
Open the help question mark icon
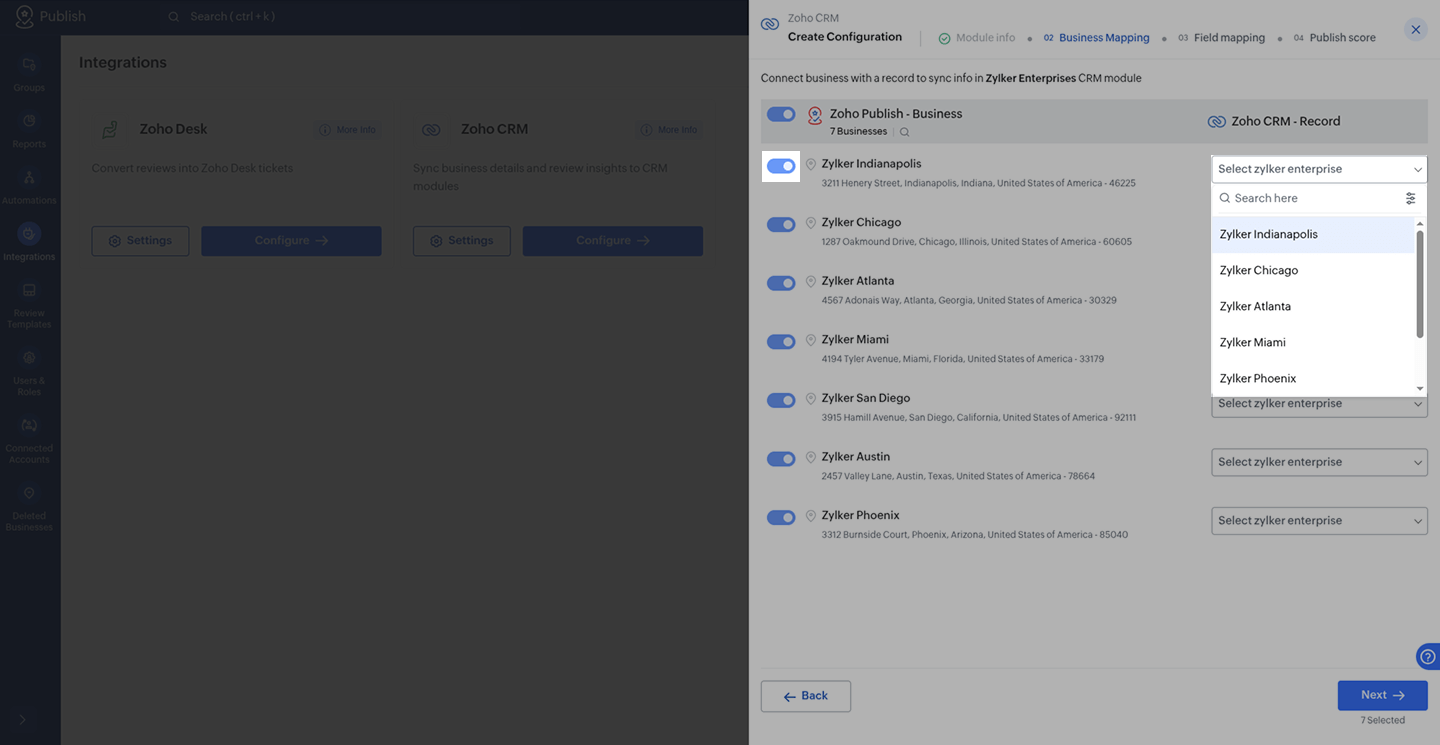[x=1428, y=657]
